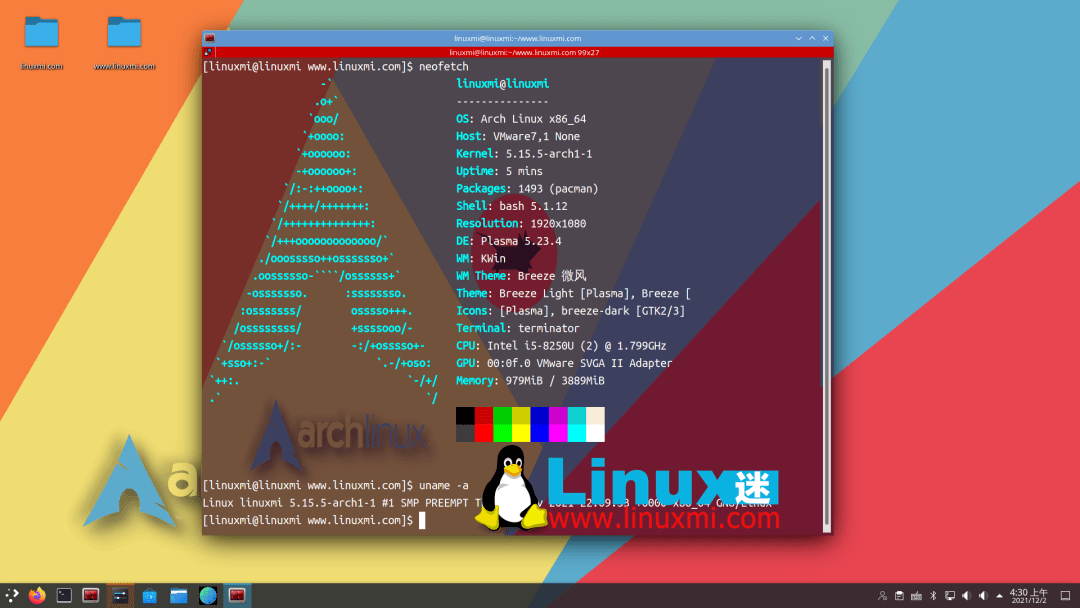1080x608 pixels.
Task: Open the window menu icon in Terminator titlebar
Action: coord(210,39)
